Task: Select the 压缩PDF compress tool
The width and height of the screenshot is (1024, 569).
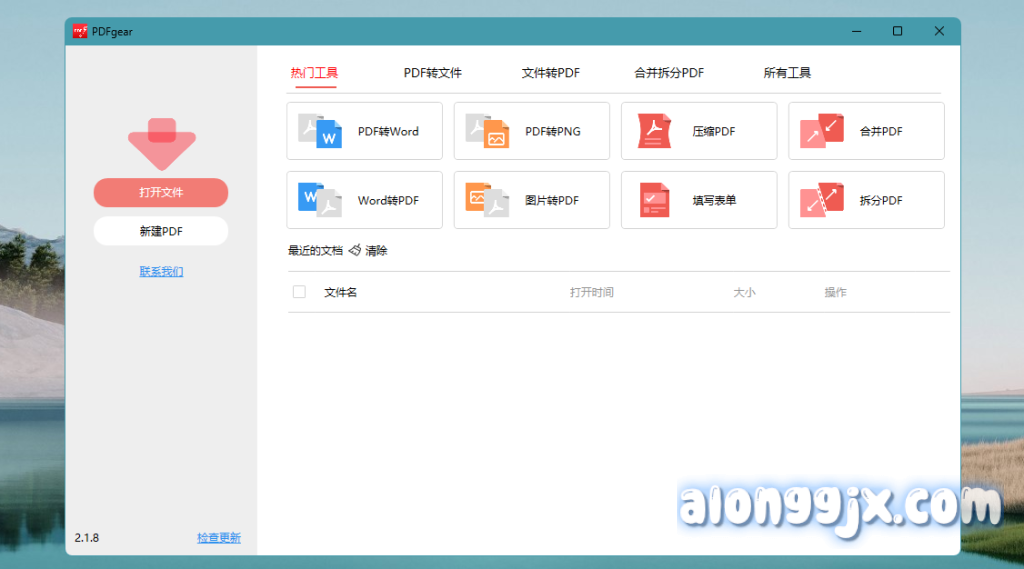Action: pyautogui.click(x=698, y=131)
